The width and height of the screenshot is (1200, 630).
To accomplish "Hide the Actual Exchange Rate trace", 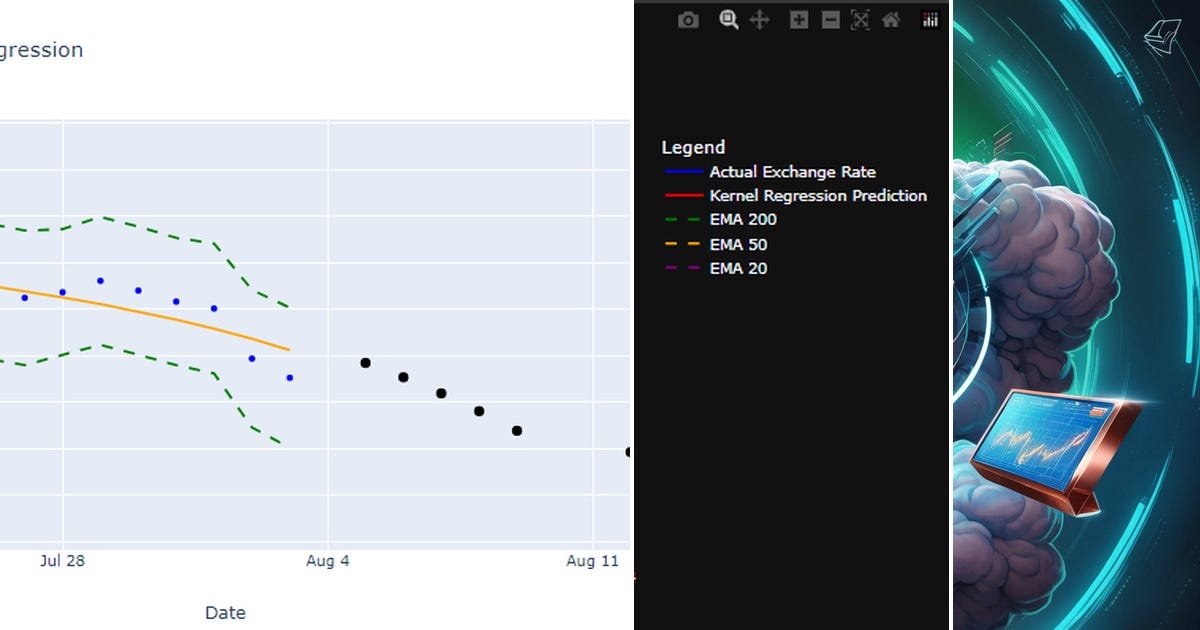I will (793, 171).
